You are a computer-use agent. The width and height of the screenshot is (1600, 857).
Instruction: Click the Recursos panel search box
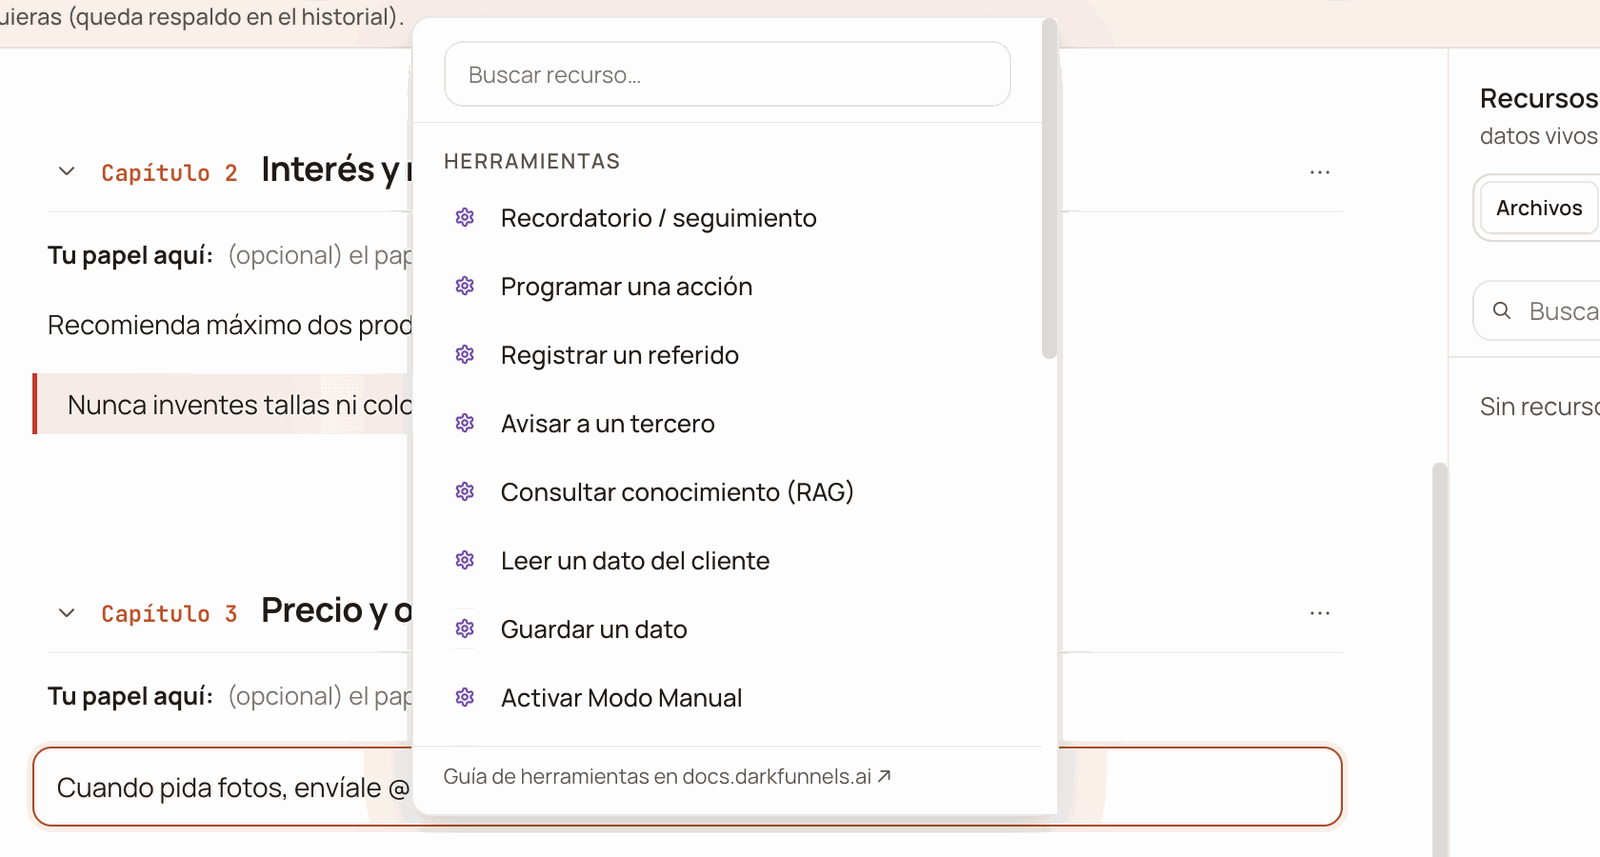tap(1538, 311)
